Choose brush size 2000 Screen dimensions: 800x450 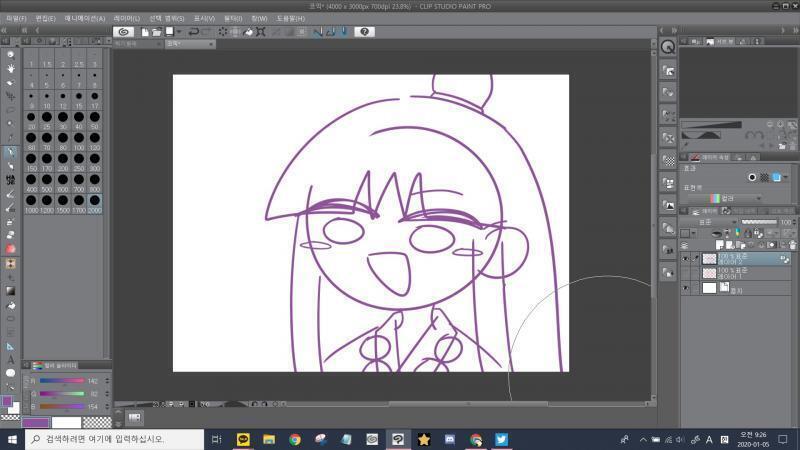tap(95, 204)
